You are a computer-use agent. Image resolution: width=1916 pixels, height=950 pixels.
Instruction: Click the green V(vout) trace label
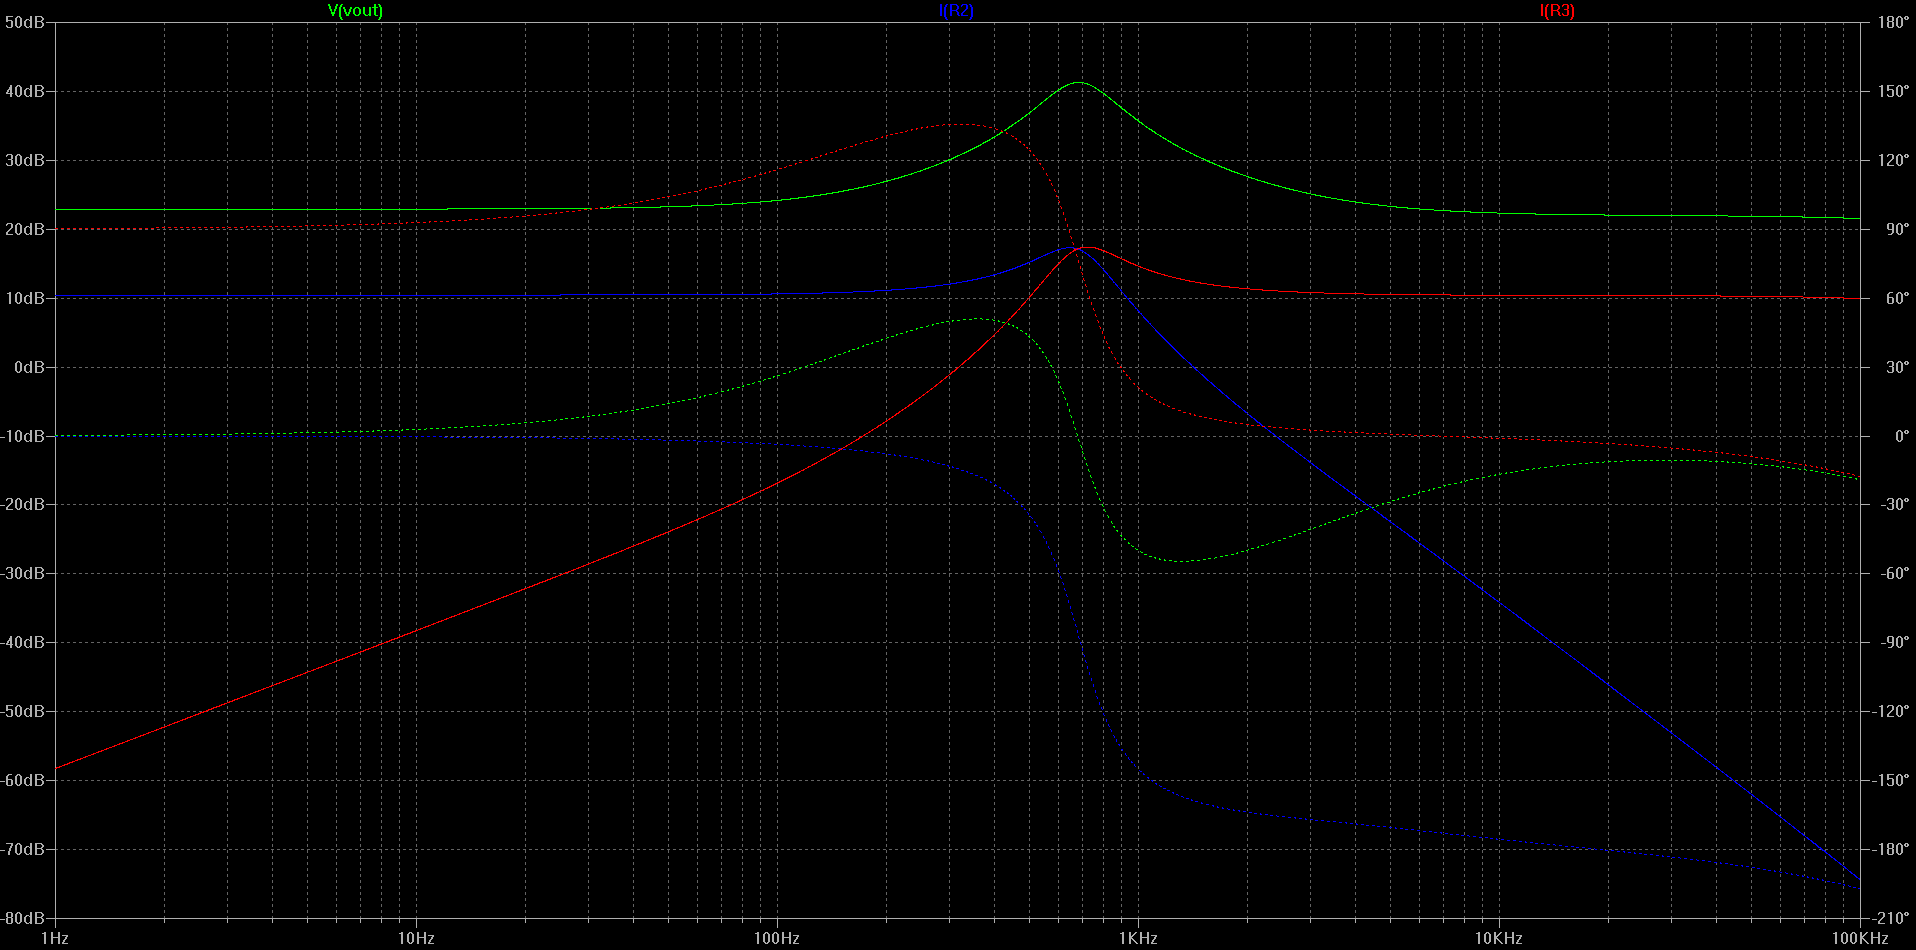tap(355, 11)
